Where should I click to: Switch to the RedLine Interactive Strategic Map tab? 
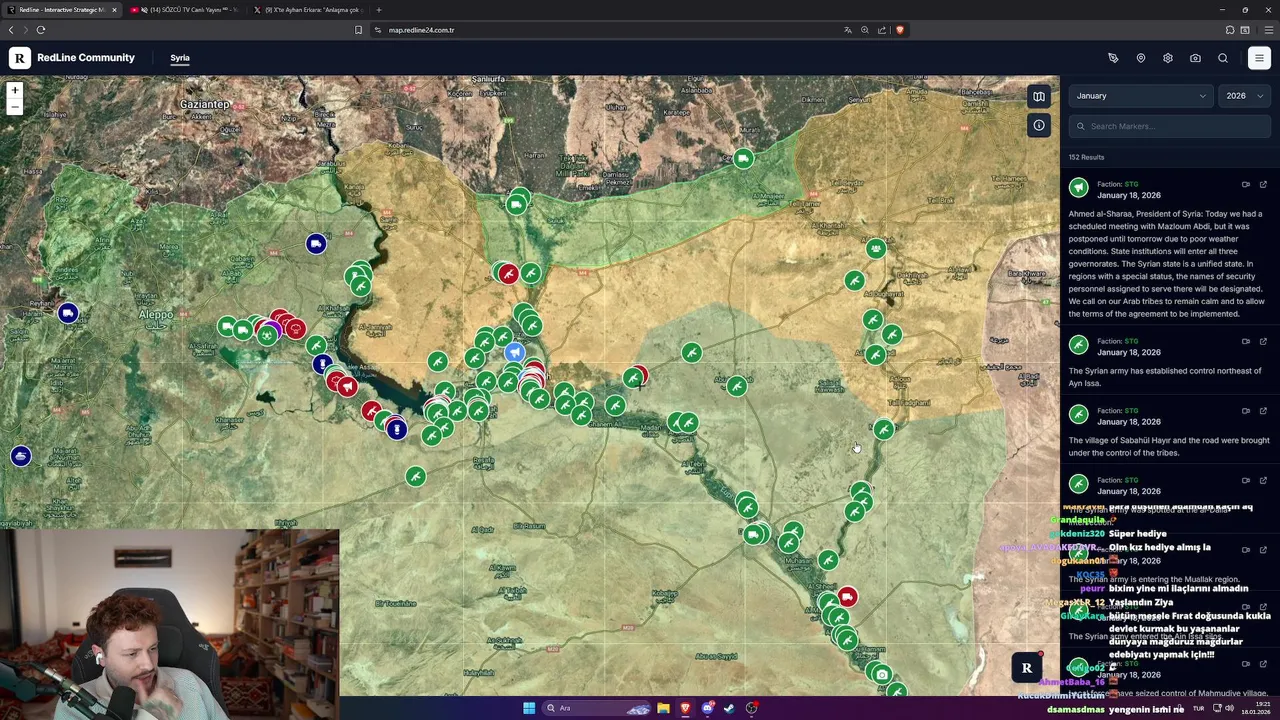pos(62,10)
